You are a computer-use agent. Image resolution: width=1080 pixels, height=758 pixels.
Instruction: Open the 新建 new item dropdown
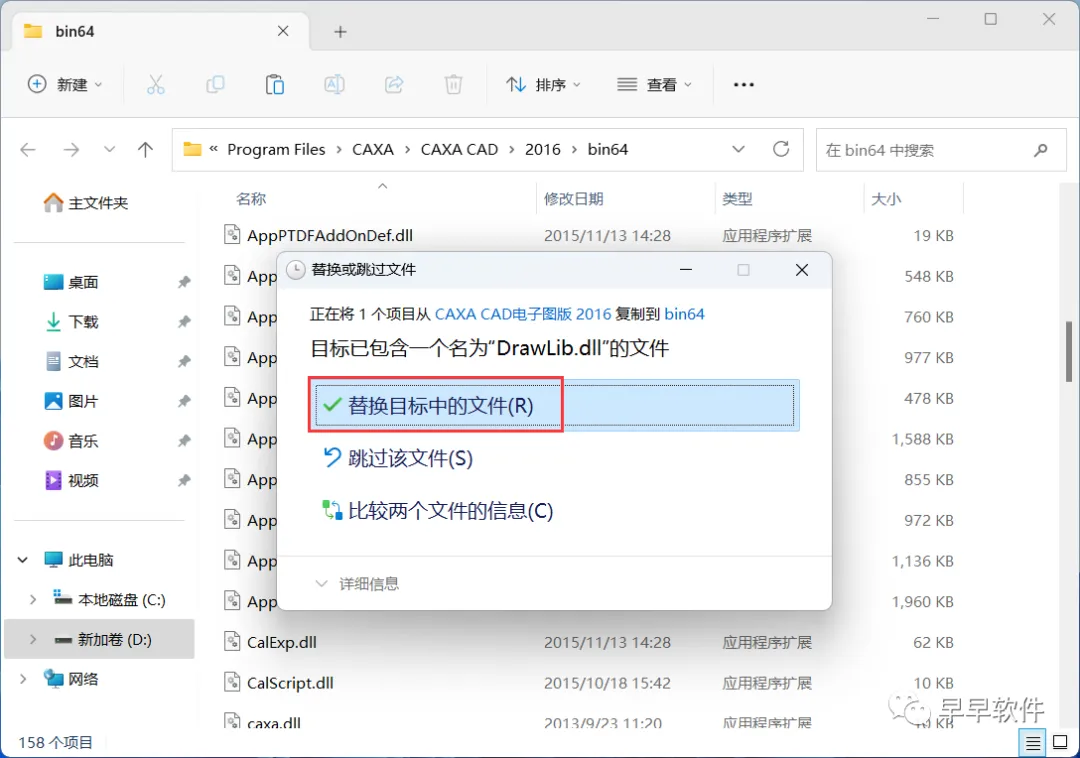pyautogui.click(x=65, y=85)
